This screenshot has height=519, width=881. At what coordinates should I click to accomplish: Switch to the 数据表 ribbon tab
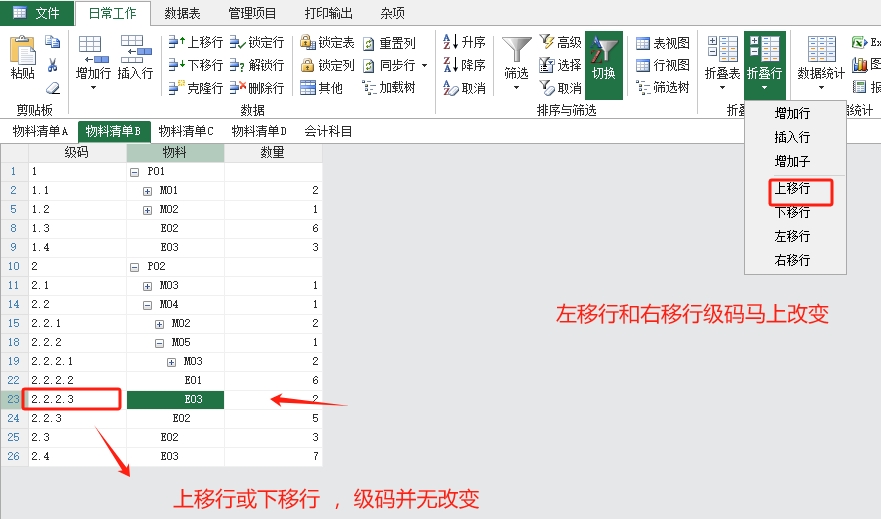pos(181,13)
